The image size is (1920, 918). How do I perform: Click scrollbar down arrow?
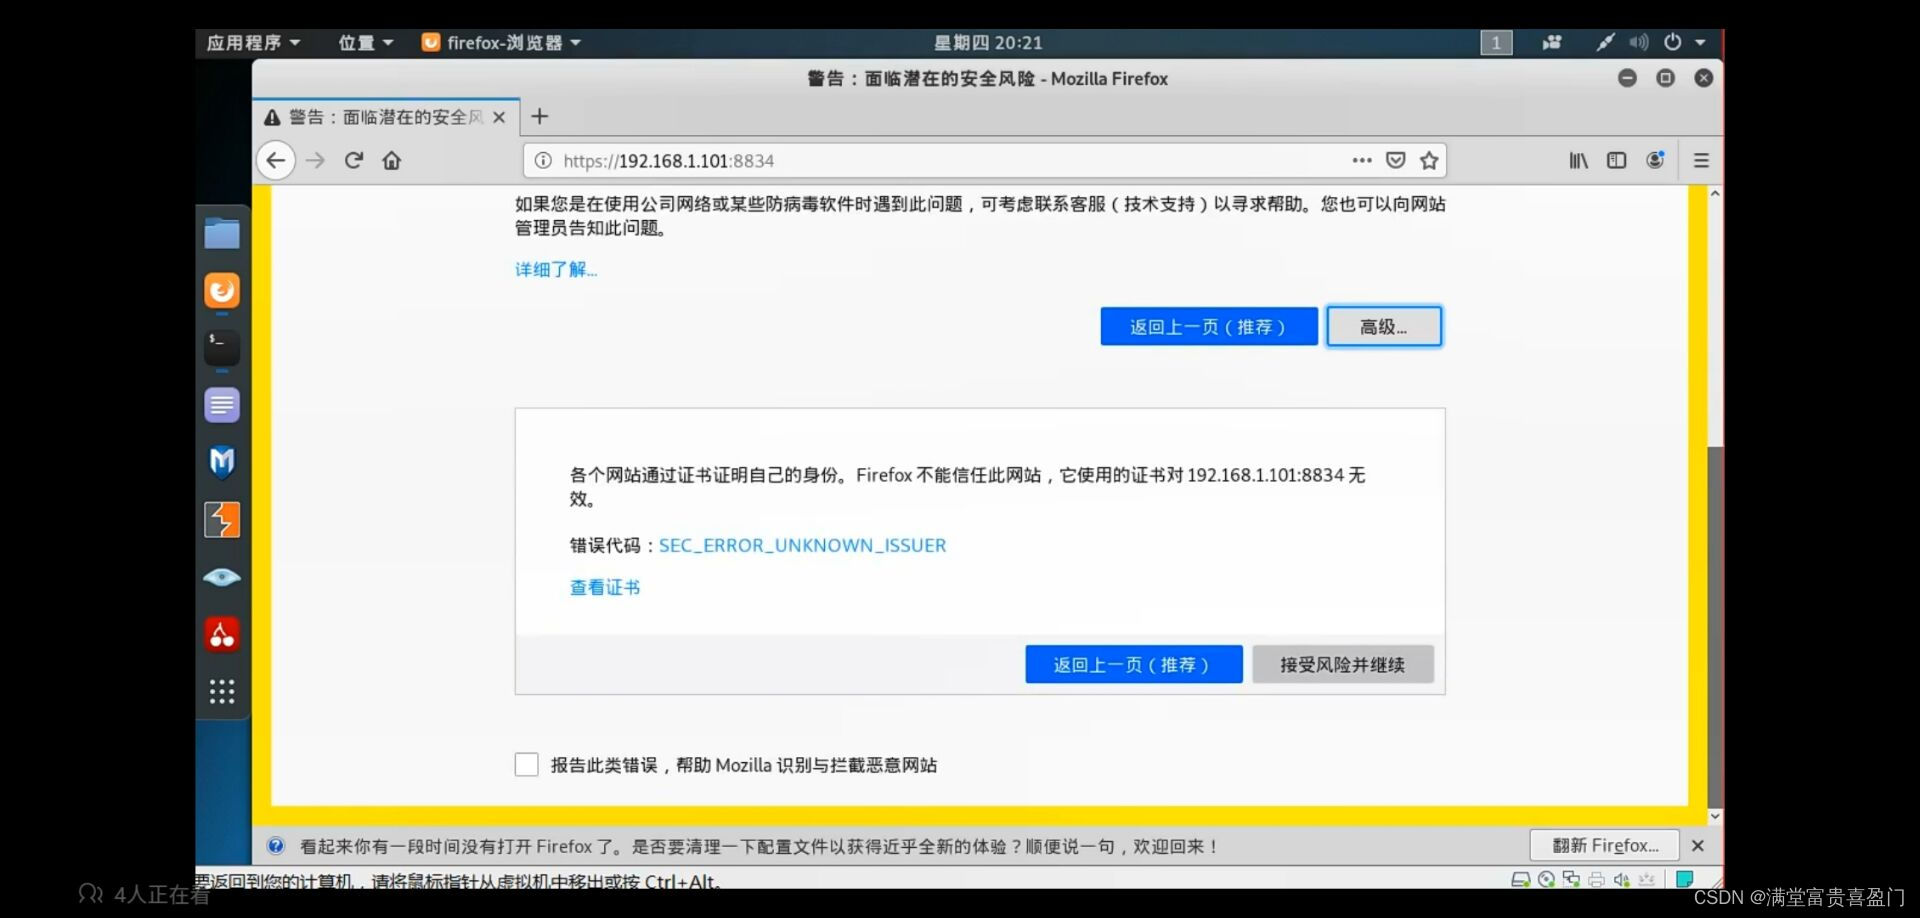pyautogui.click(x=1715, y=815)
